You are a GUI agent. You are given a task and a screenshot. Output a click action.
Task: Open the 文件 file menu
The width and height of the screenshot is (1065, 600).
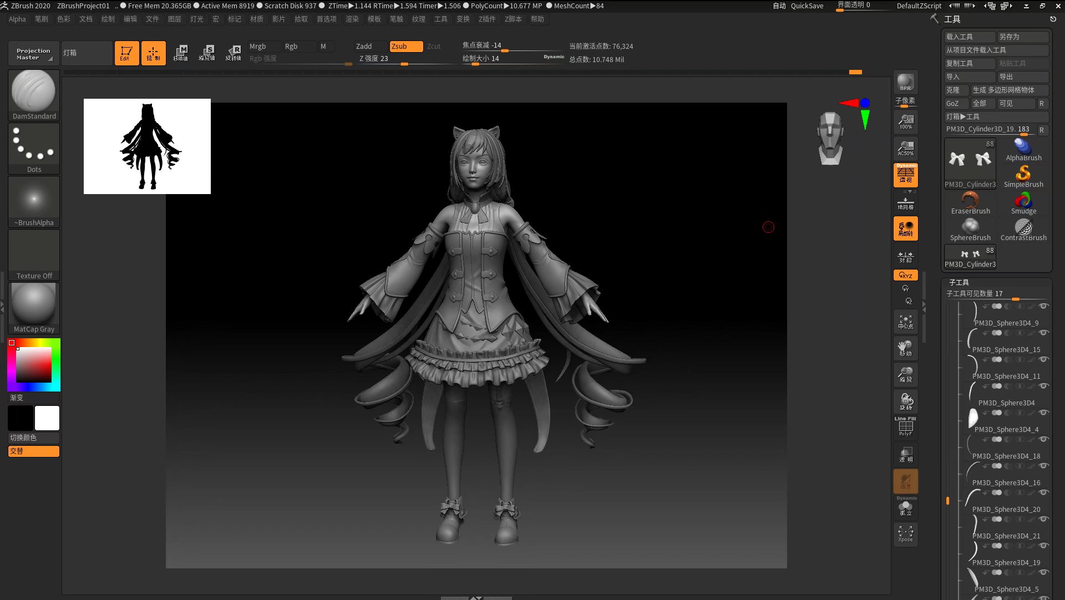[x=152, y=19]
